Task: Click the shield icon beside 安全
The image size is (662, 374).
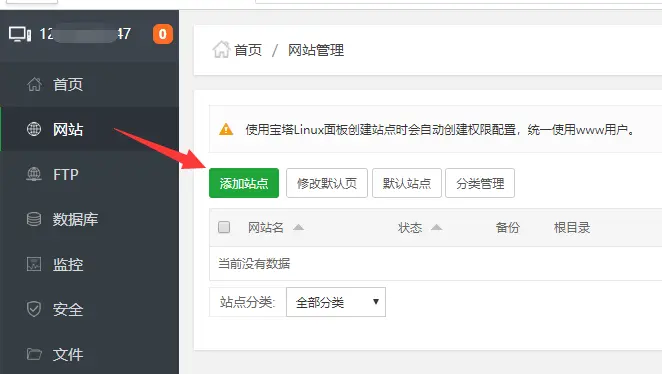Action: click(x=34, y=309)
